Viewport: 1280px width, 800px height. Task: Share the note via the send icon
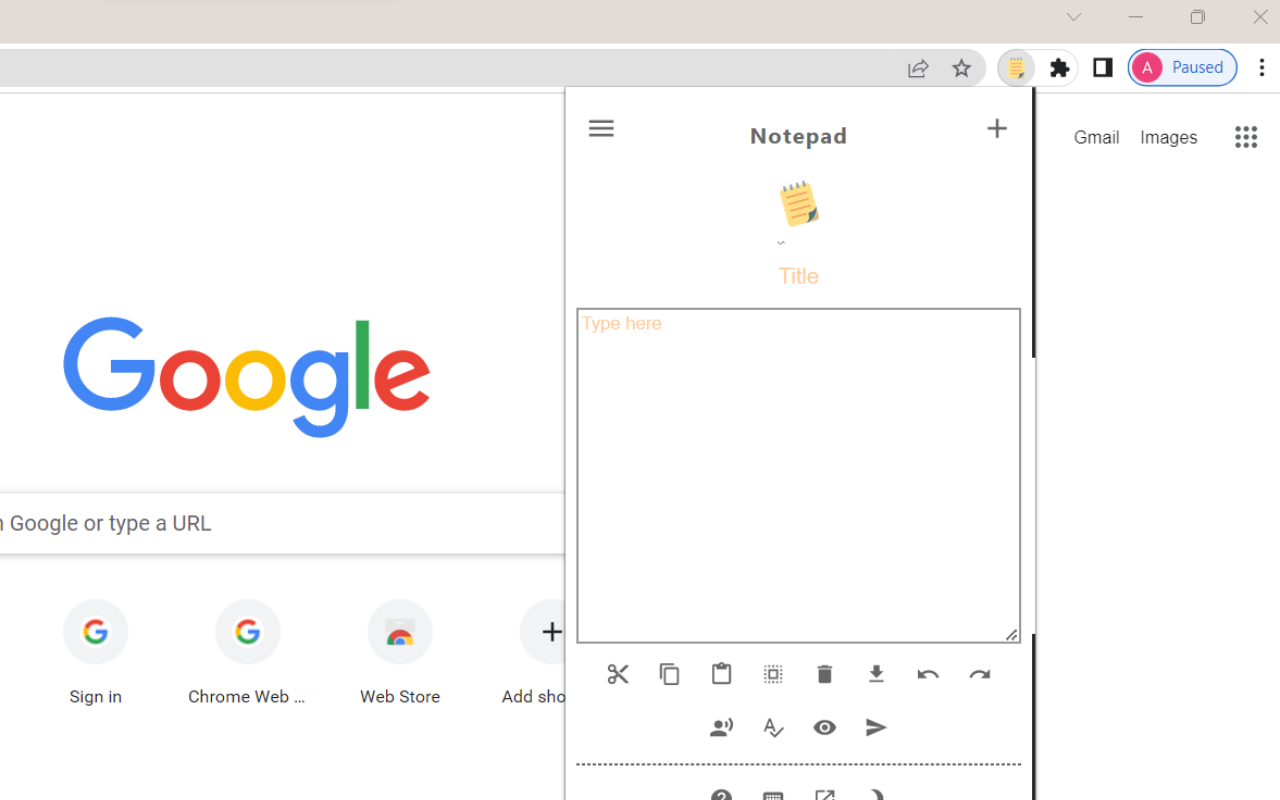coord(876,727)
